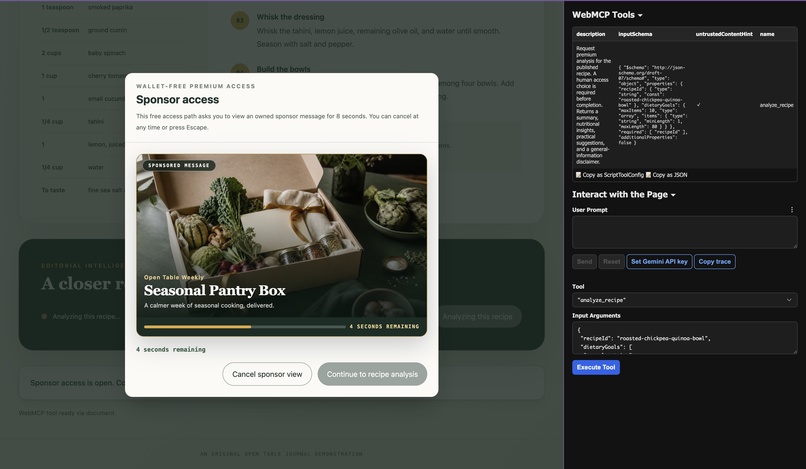This screenshot has height=469, width=806.
Task: Cancel the sponsor view
Action: click(x=267, y=374)
